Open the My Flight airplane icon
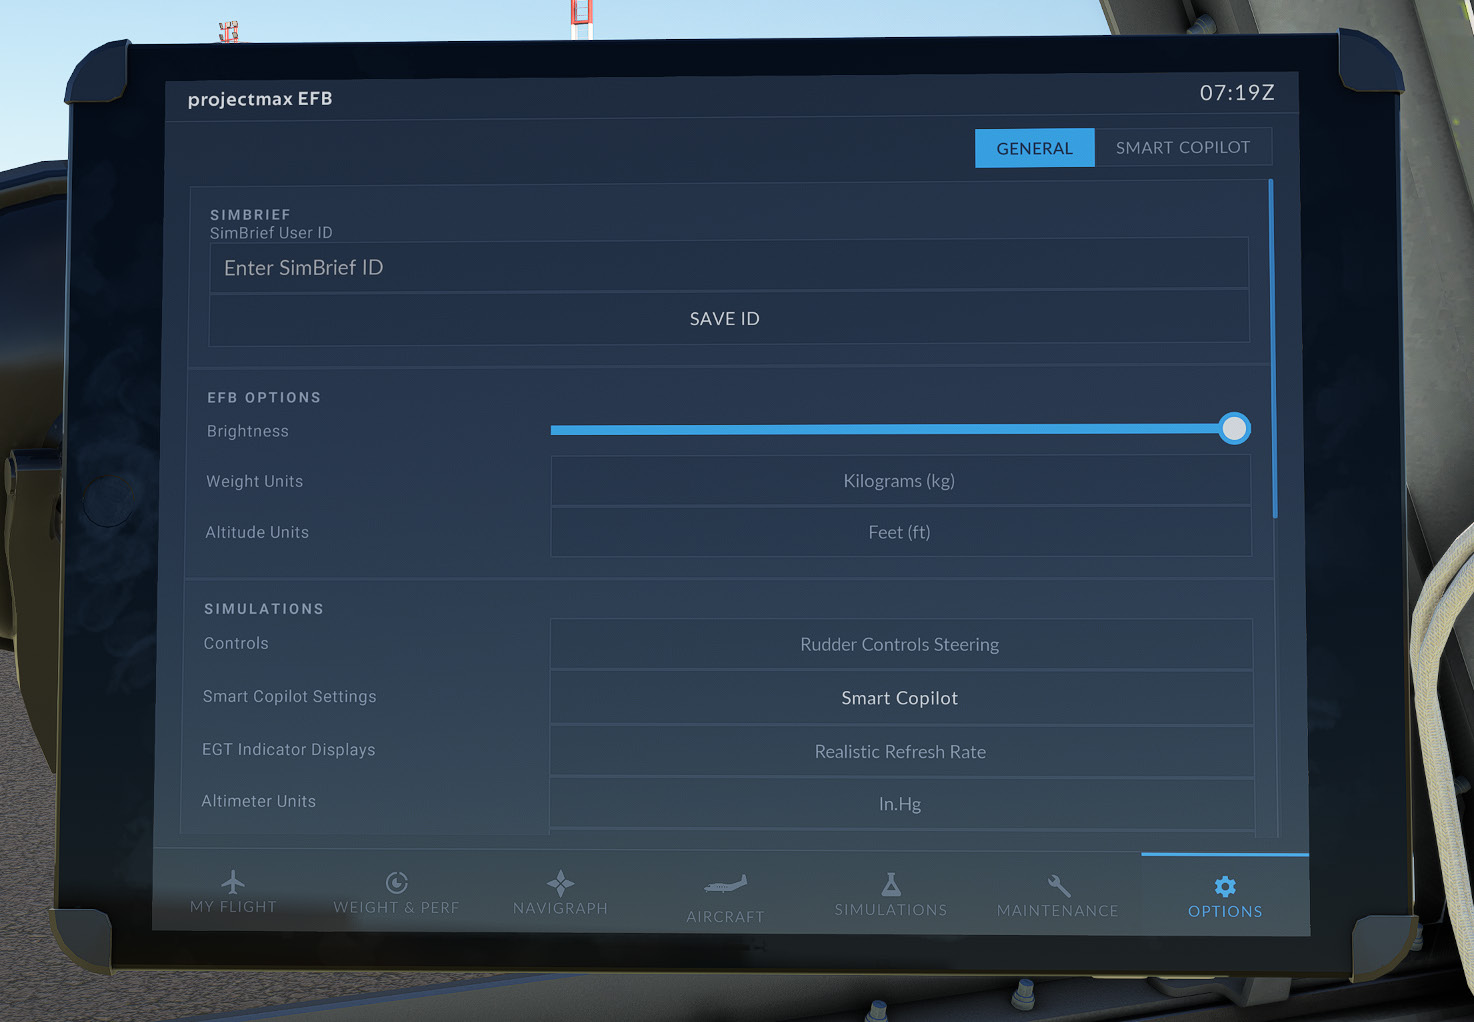The height and width of the screenshot is (1022, 1474). click(233, 882)
